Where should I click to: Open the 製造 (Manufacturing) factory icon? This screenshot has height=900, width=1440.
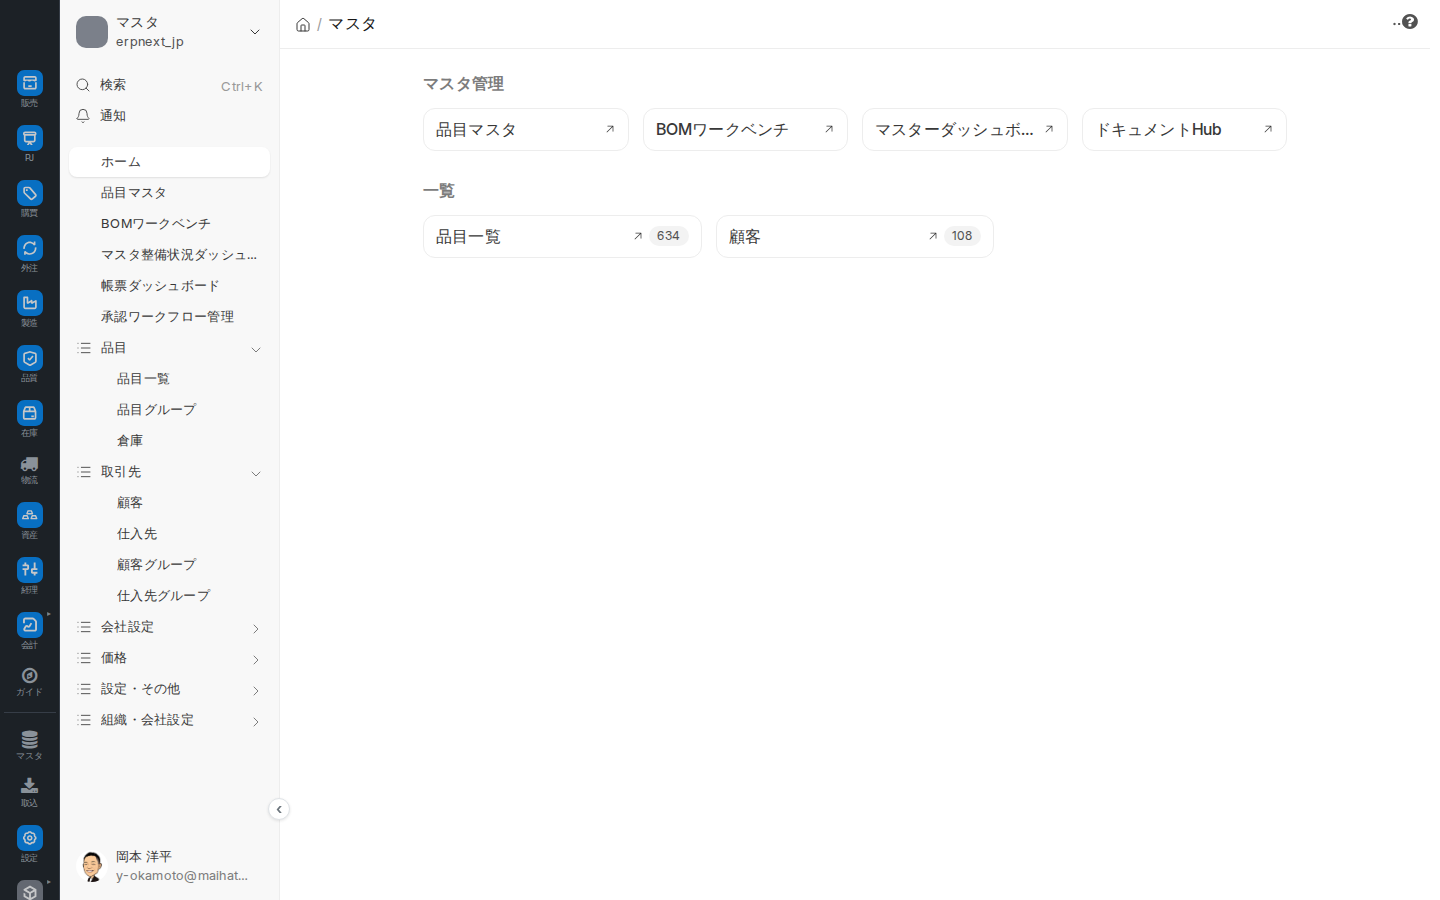[x=30, y=303]
